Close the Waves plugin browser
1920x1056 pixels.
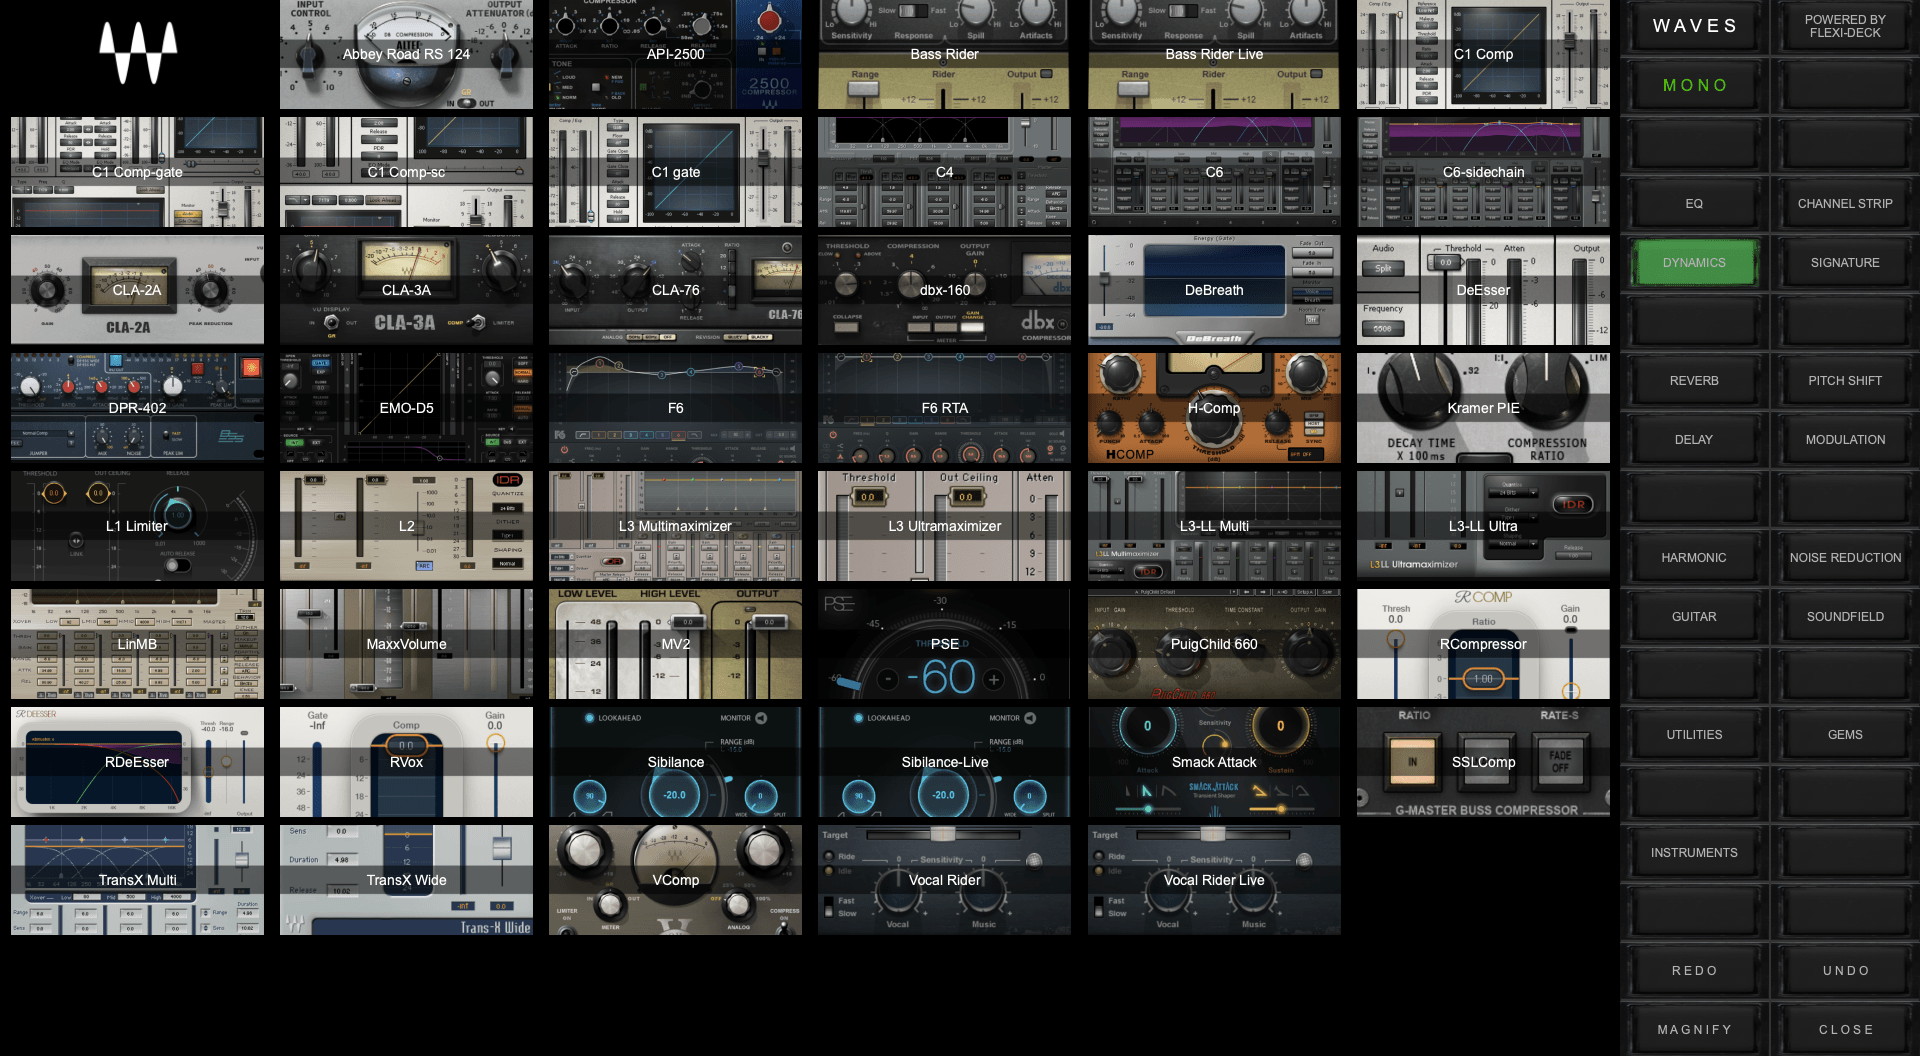point(1845,1029)
